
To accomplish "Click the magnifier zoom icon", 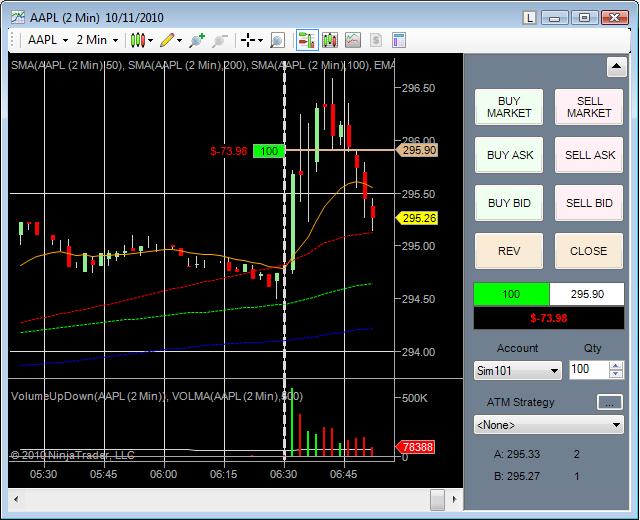I will (x=277, y=40).
